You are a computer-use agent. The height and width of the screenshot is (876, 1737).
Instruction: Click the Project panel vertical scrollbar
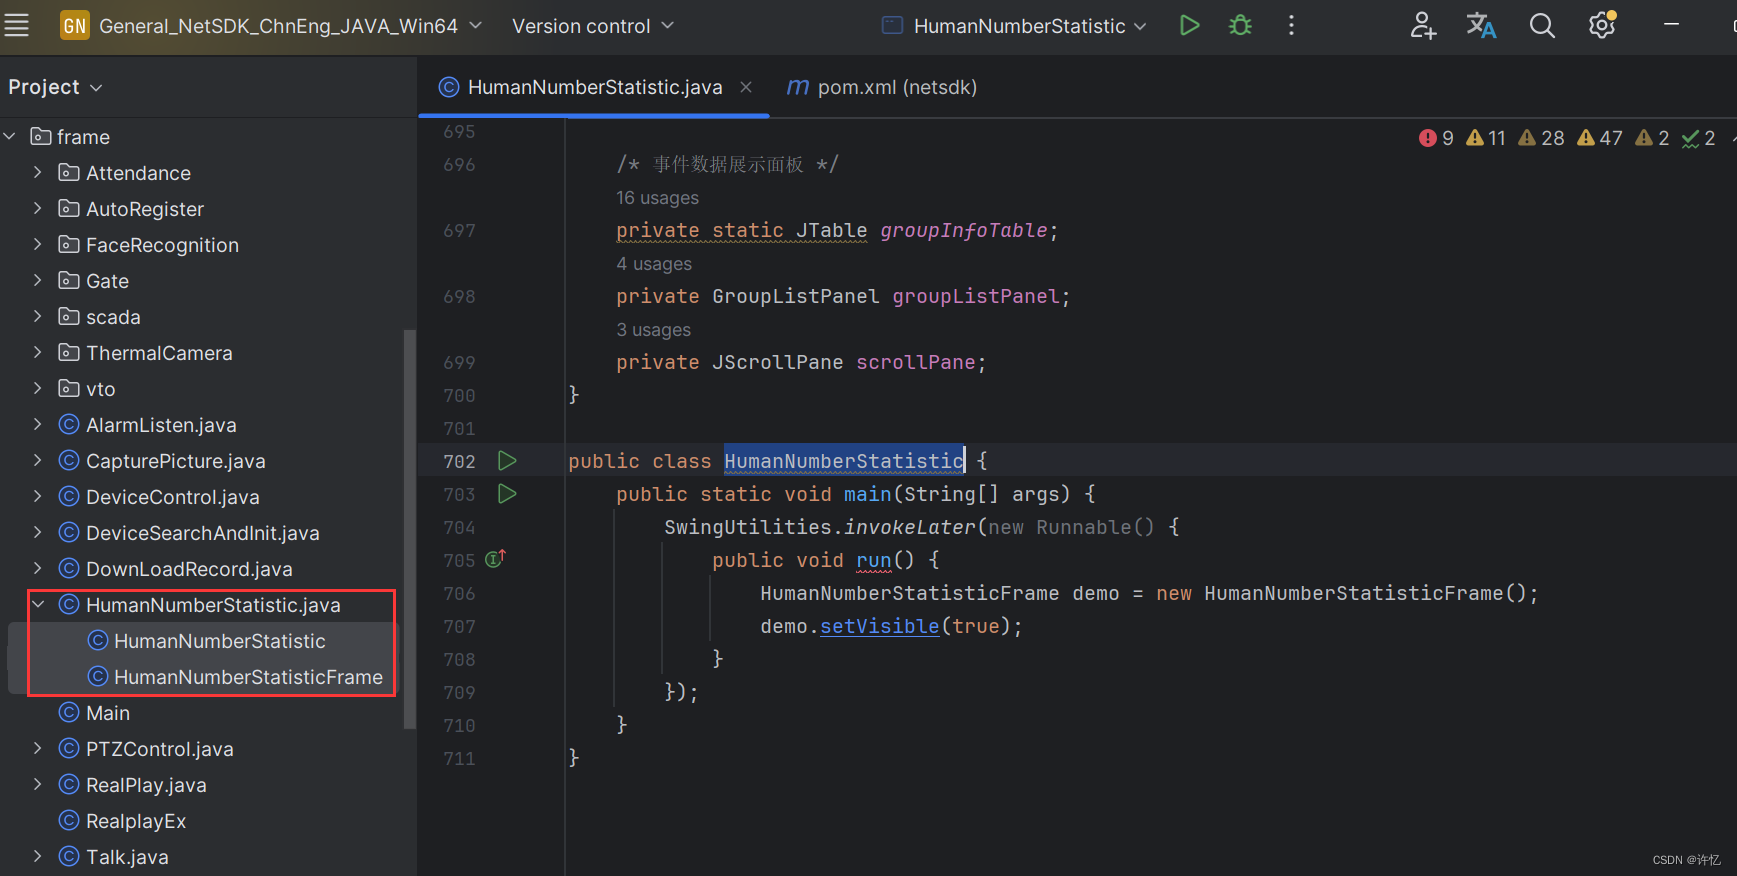pyautogui.click(x=408, y=529)
